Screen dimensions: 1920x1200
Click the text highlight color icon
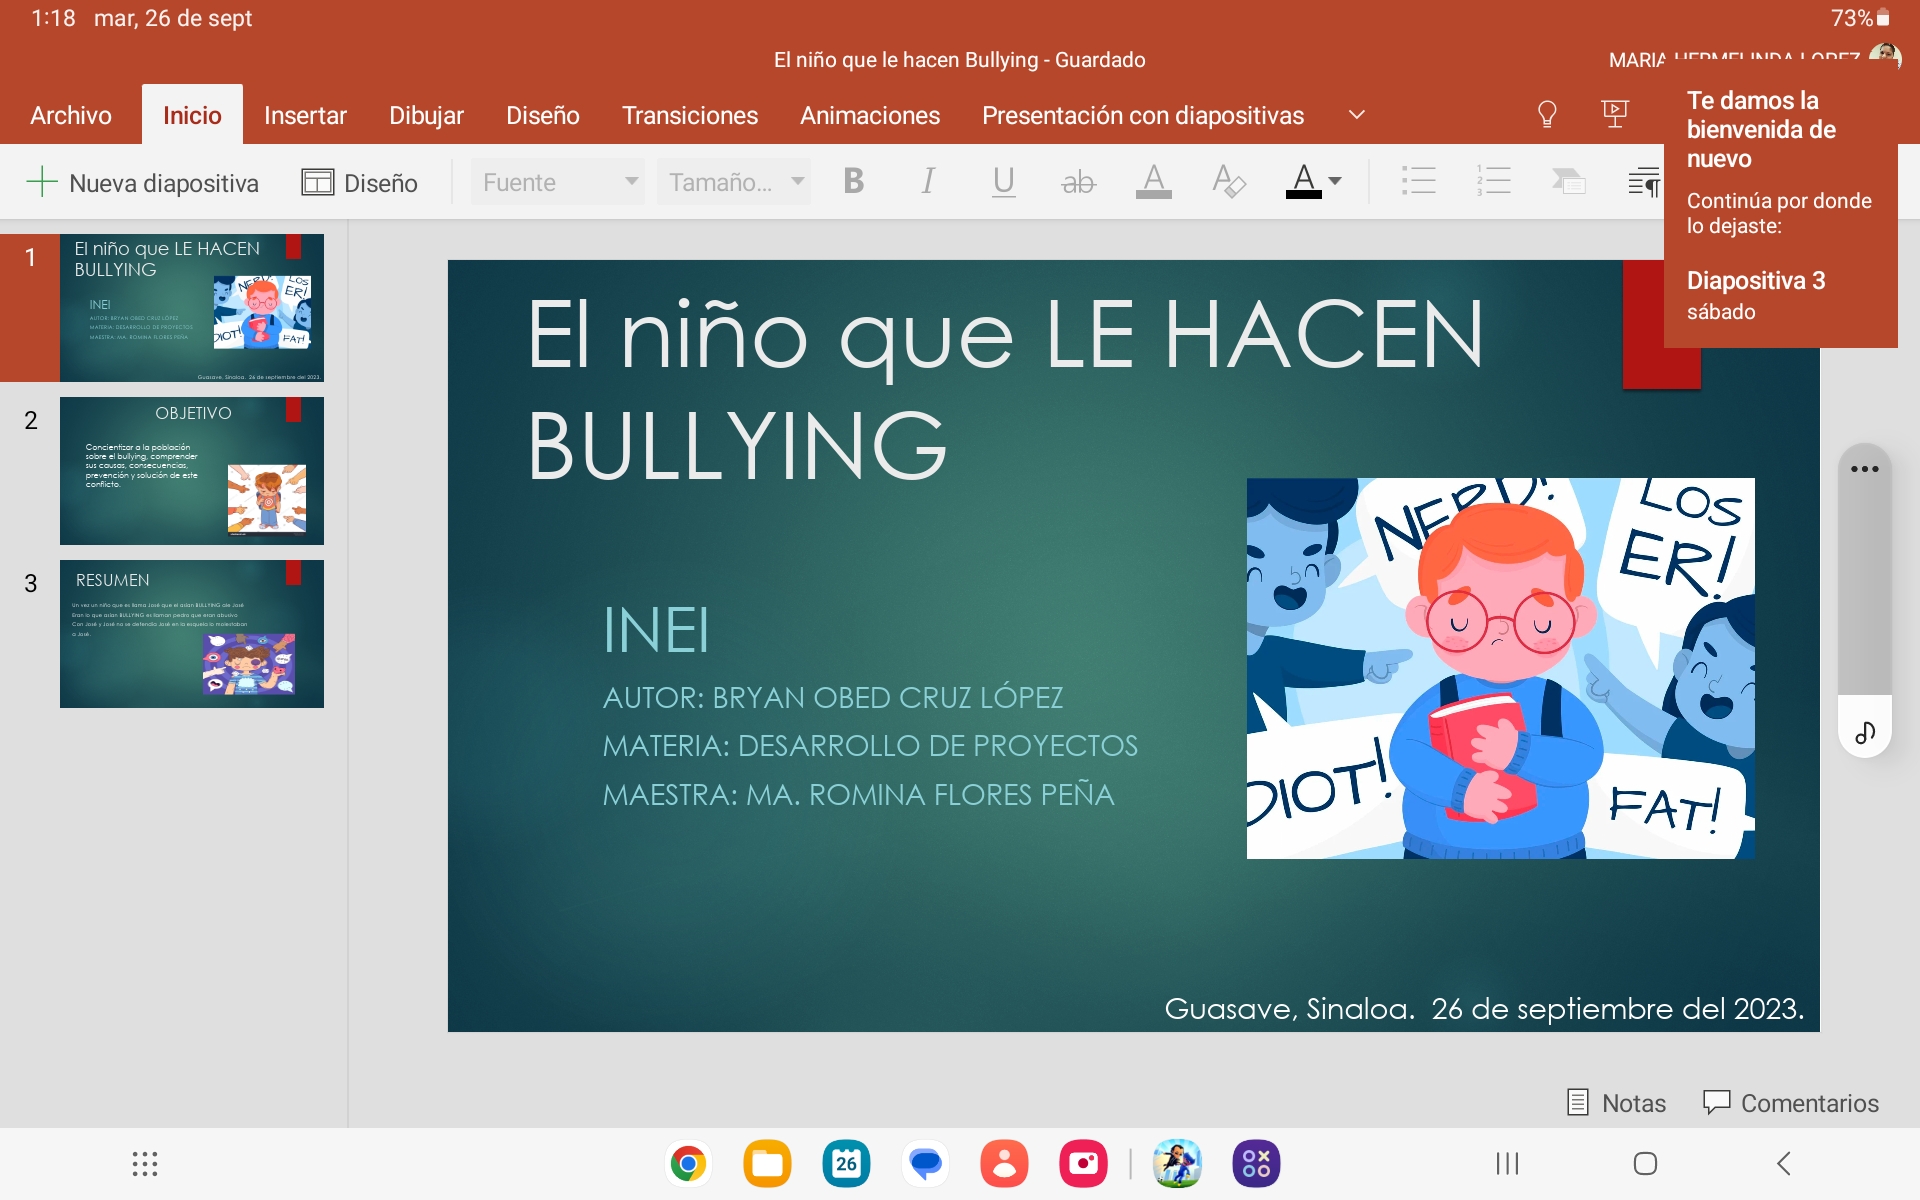click(1153, 182)
